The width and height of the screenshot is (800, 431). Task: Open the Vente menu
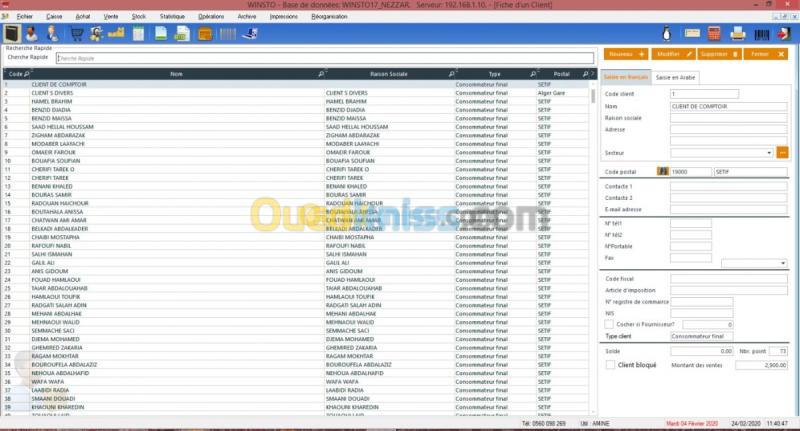[x=111, y=16]
